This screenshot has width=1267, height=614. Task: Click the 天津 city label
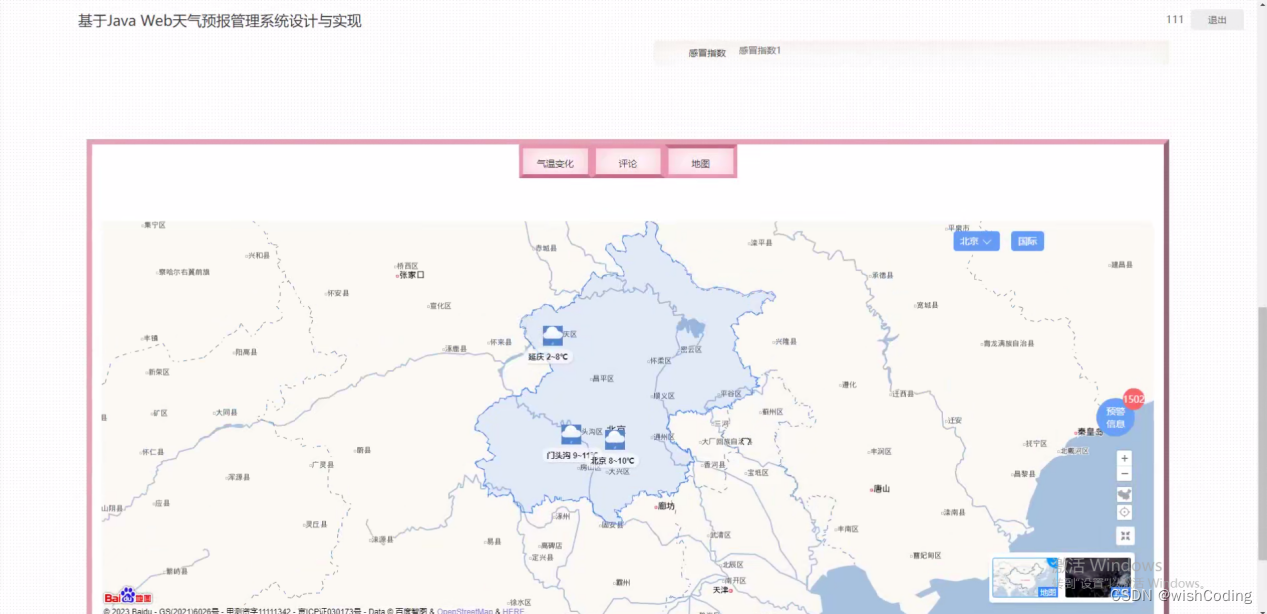(721, 590)
